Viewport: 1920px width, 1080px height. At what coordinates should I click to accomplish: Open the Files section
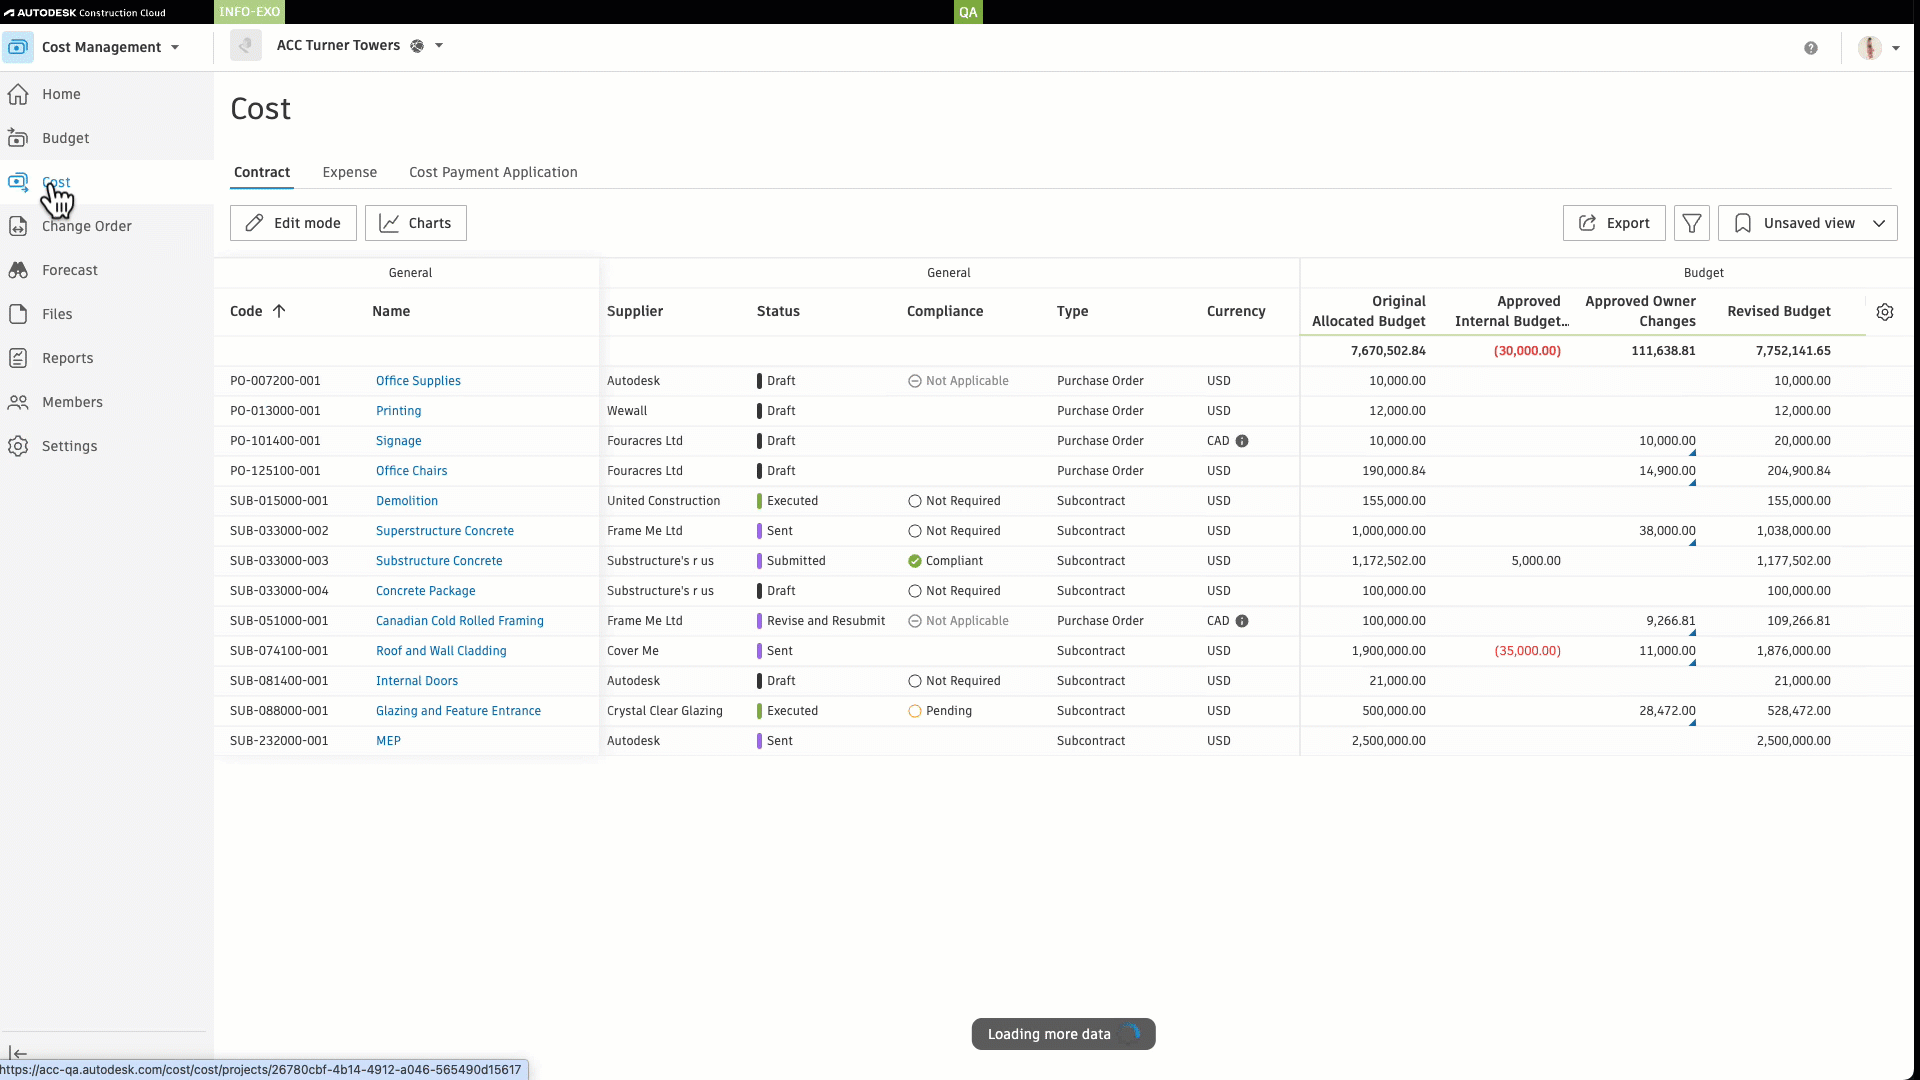[56, 314]
